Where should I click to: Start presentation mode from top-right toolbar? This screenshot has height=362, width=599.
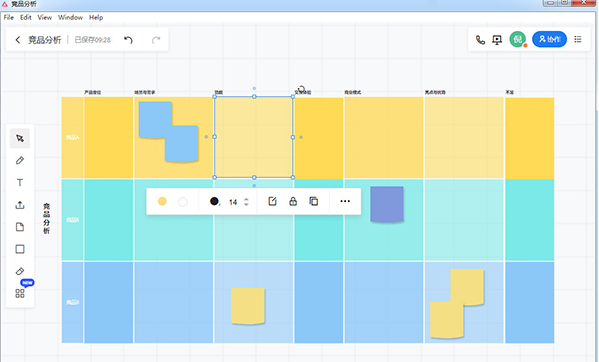[497, 40]
